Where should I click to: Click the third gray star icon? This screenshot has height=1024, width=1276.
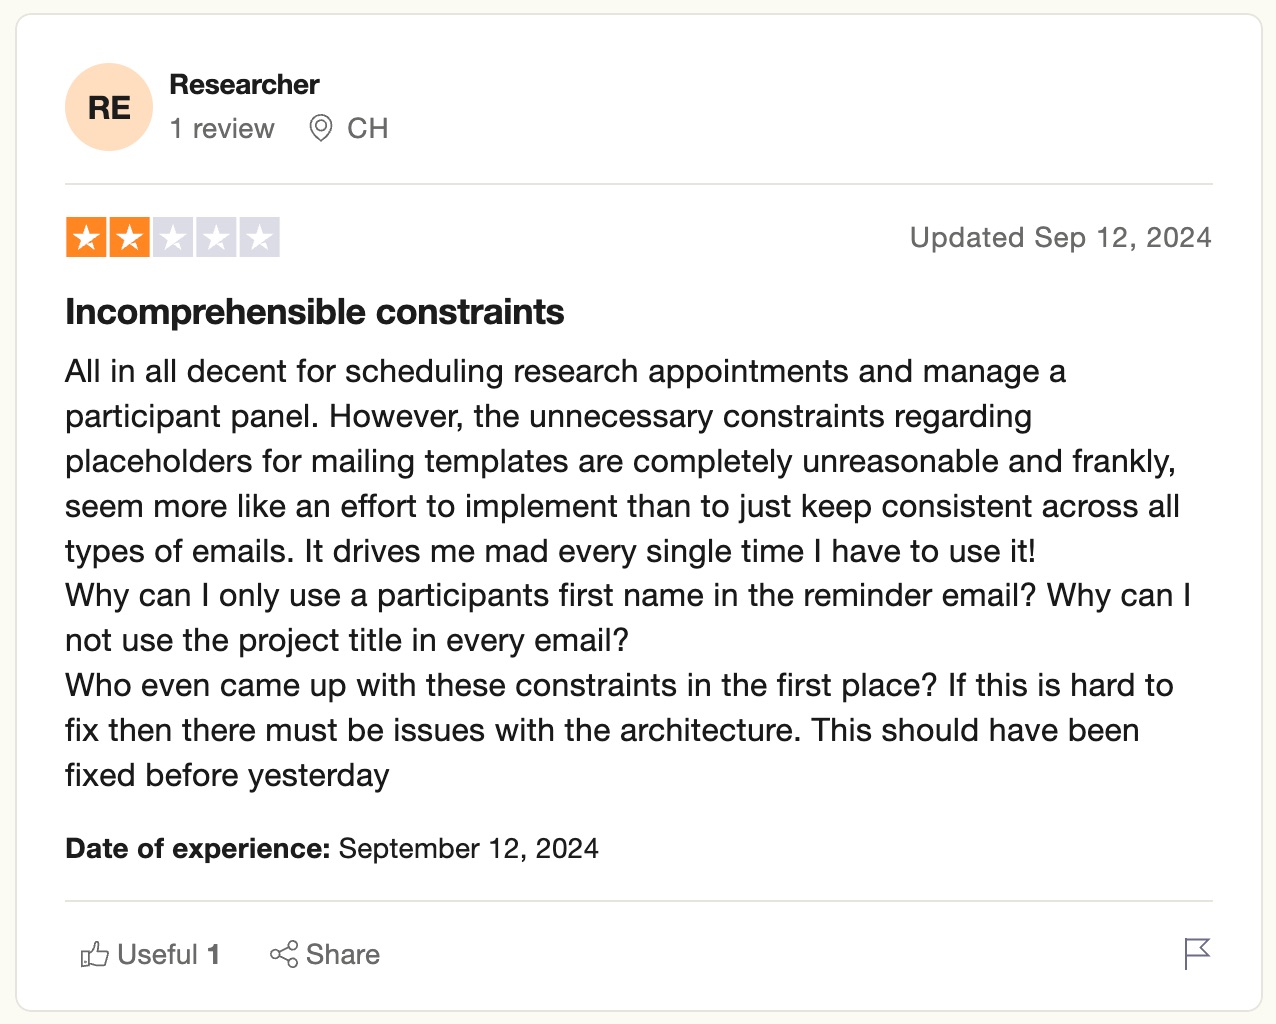(172, 237)
